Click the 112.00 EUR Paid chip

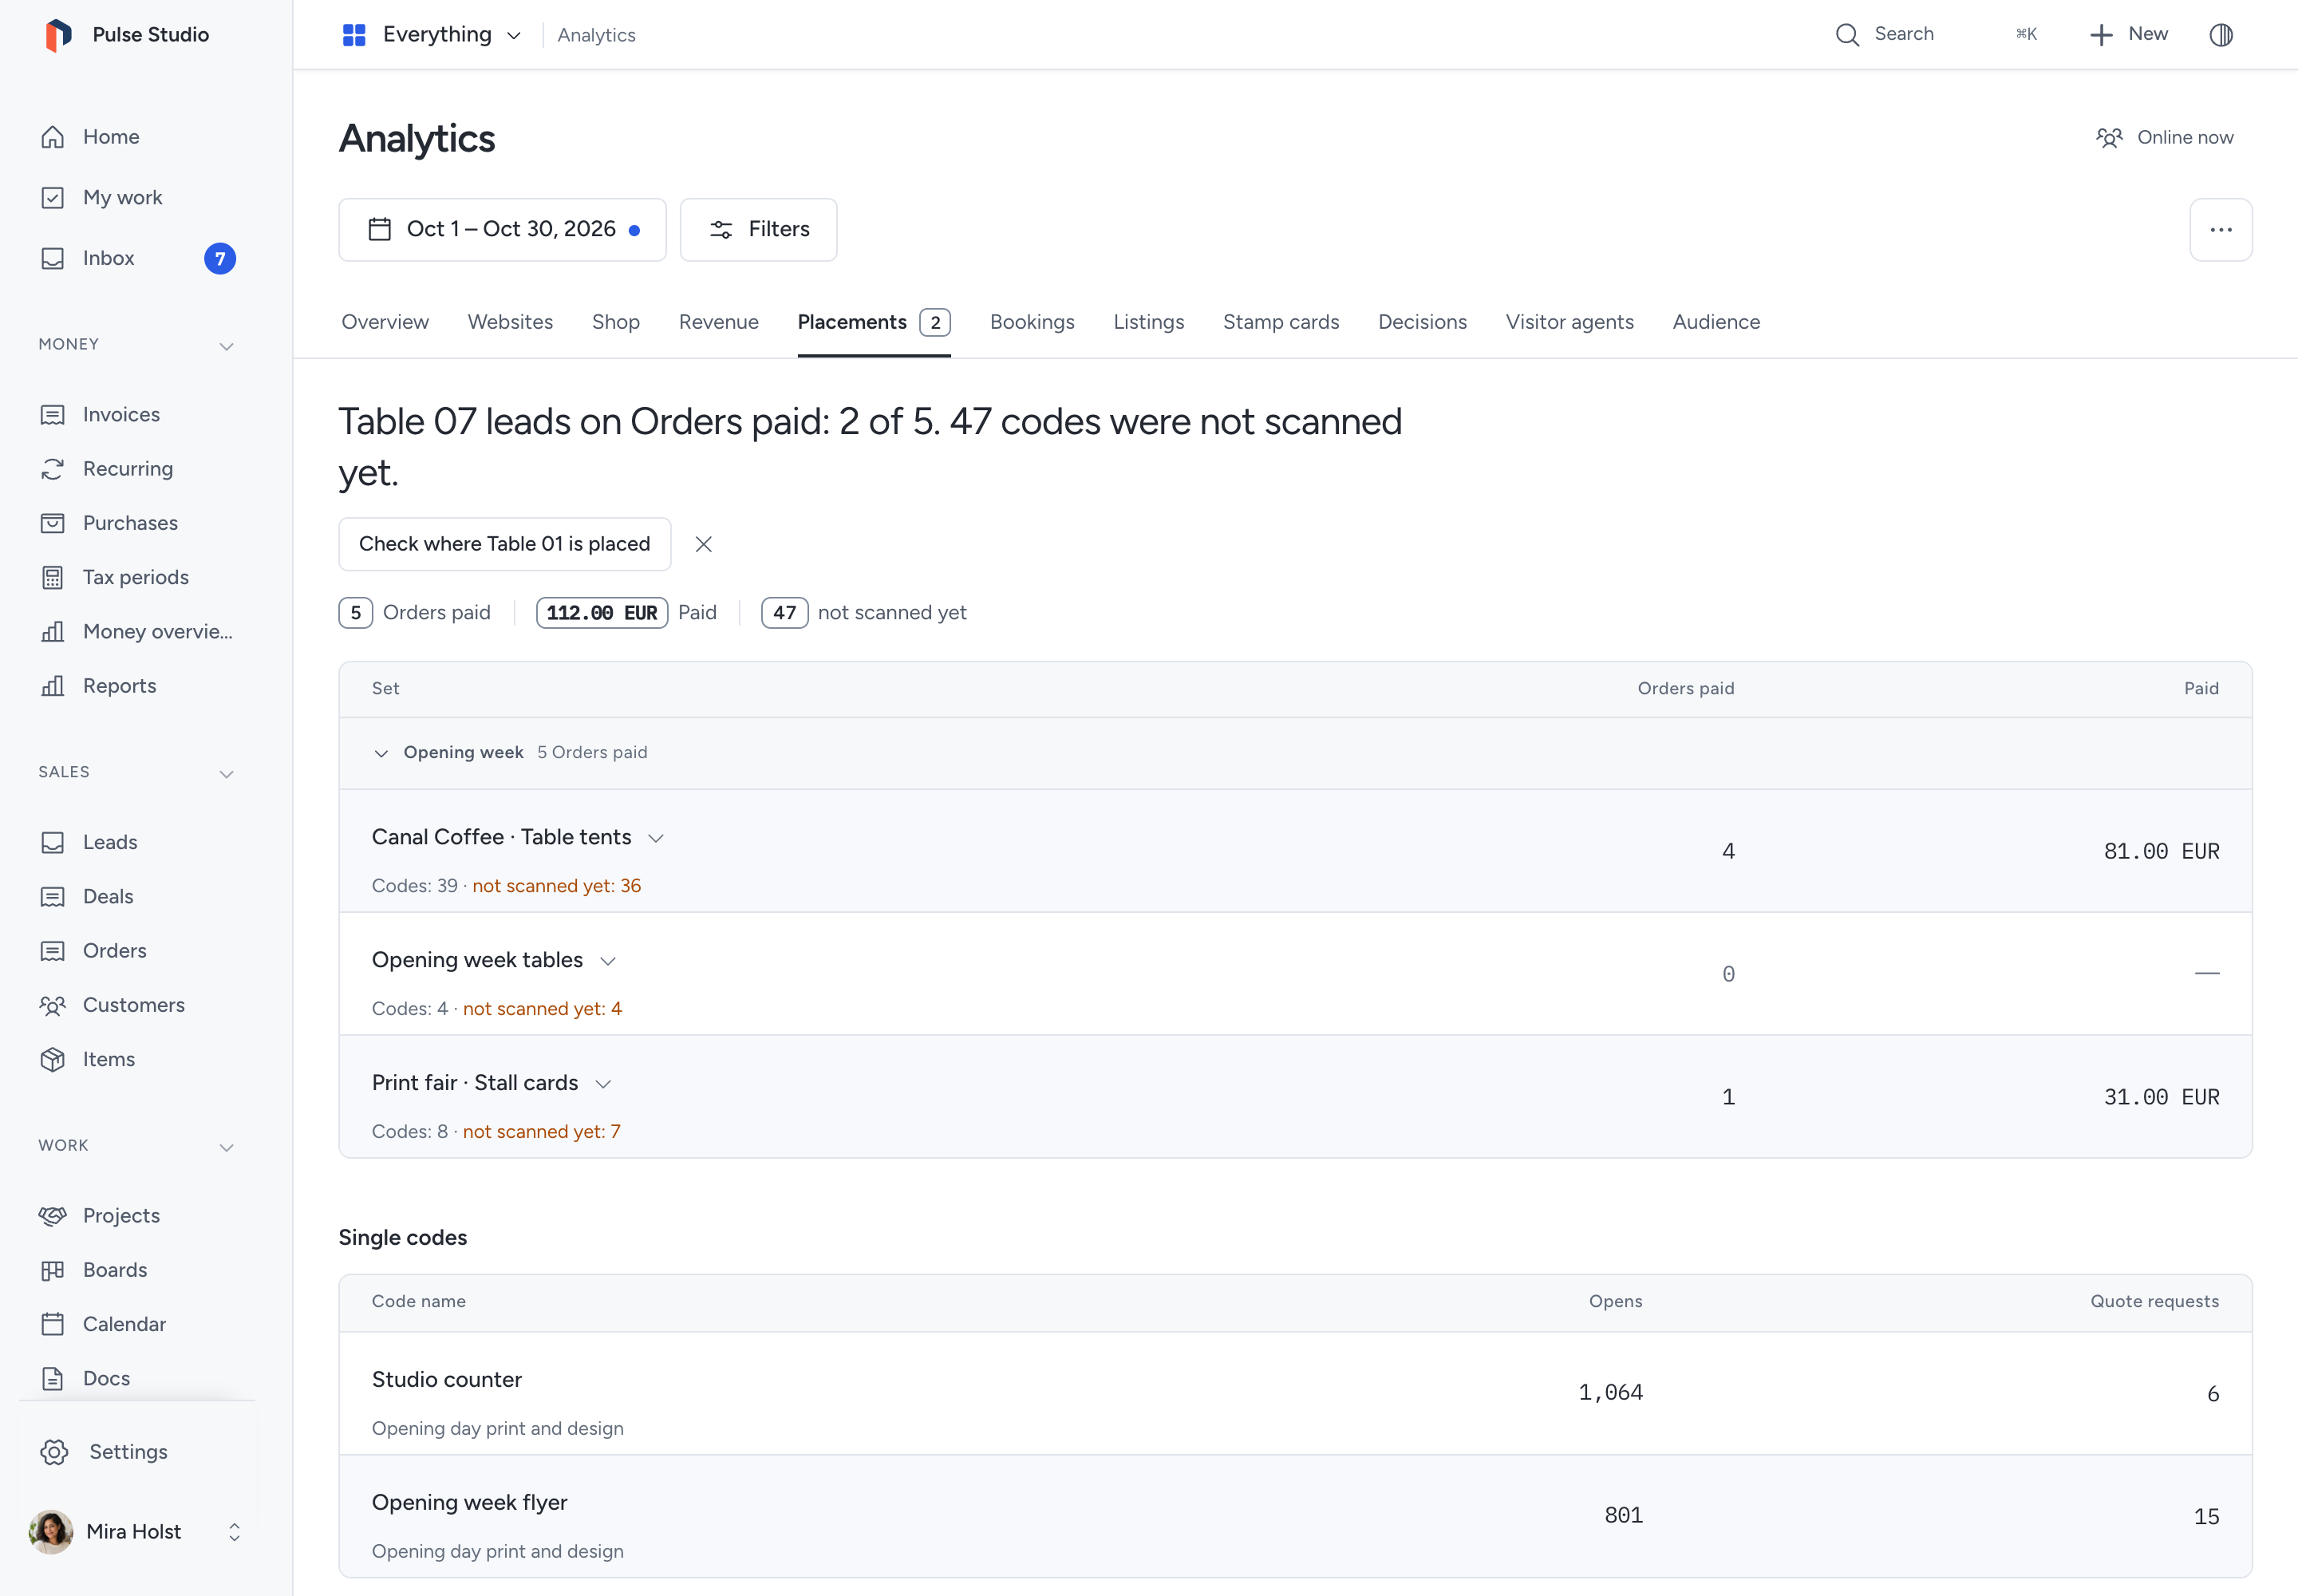click(626, 613)
